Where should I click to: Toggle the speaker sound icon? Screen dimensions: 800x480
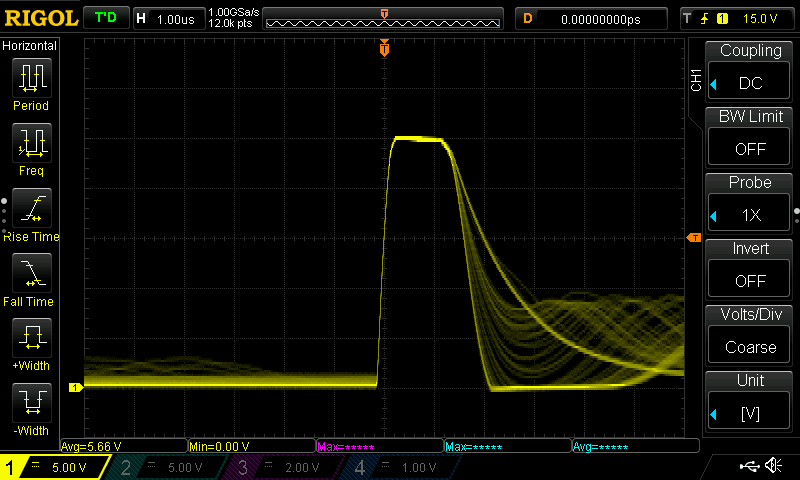point(772,466)
